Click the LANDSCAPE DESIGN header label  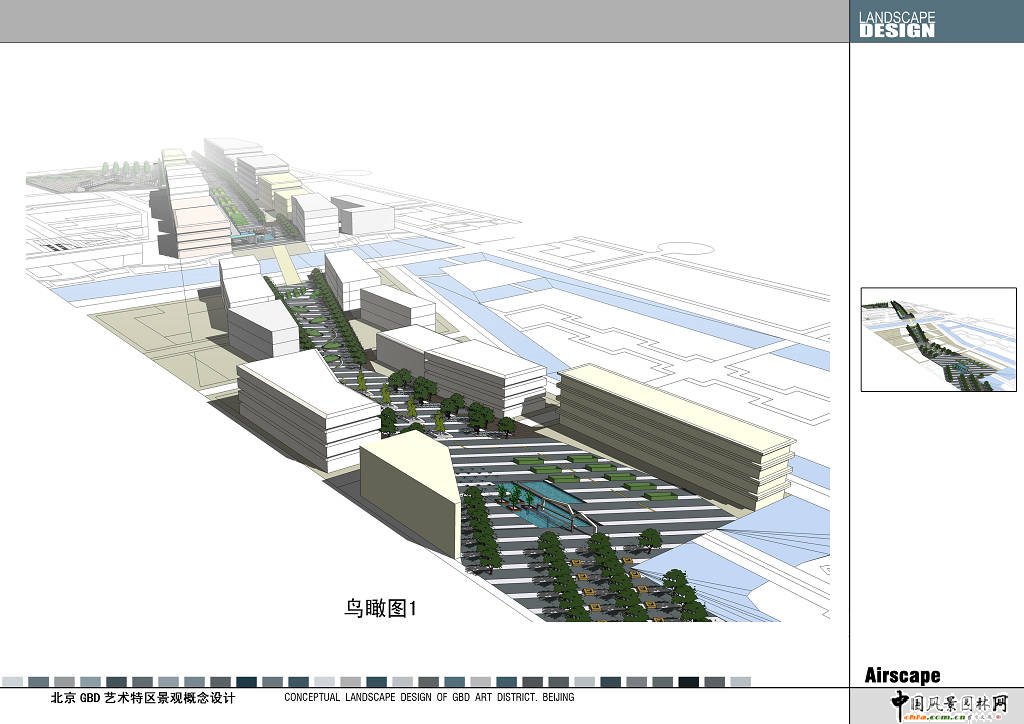point(897,24)
